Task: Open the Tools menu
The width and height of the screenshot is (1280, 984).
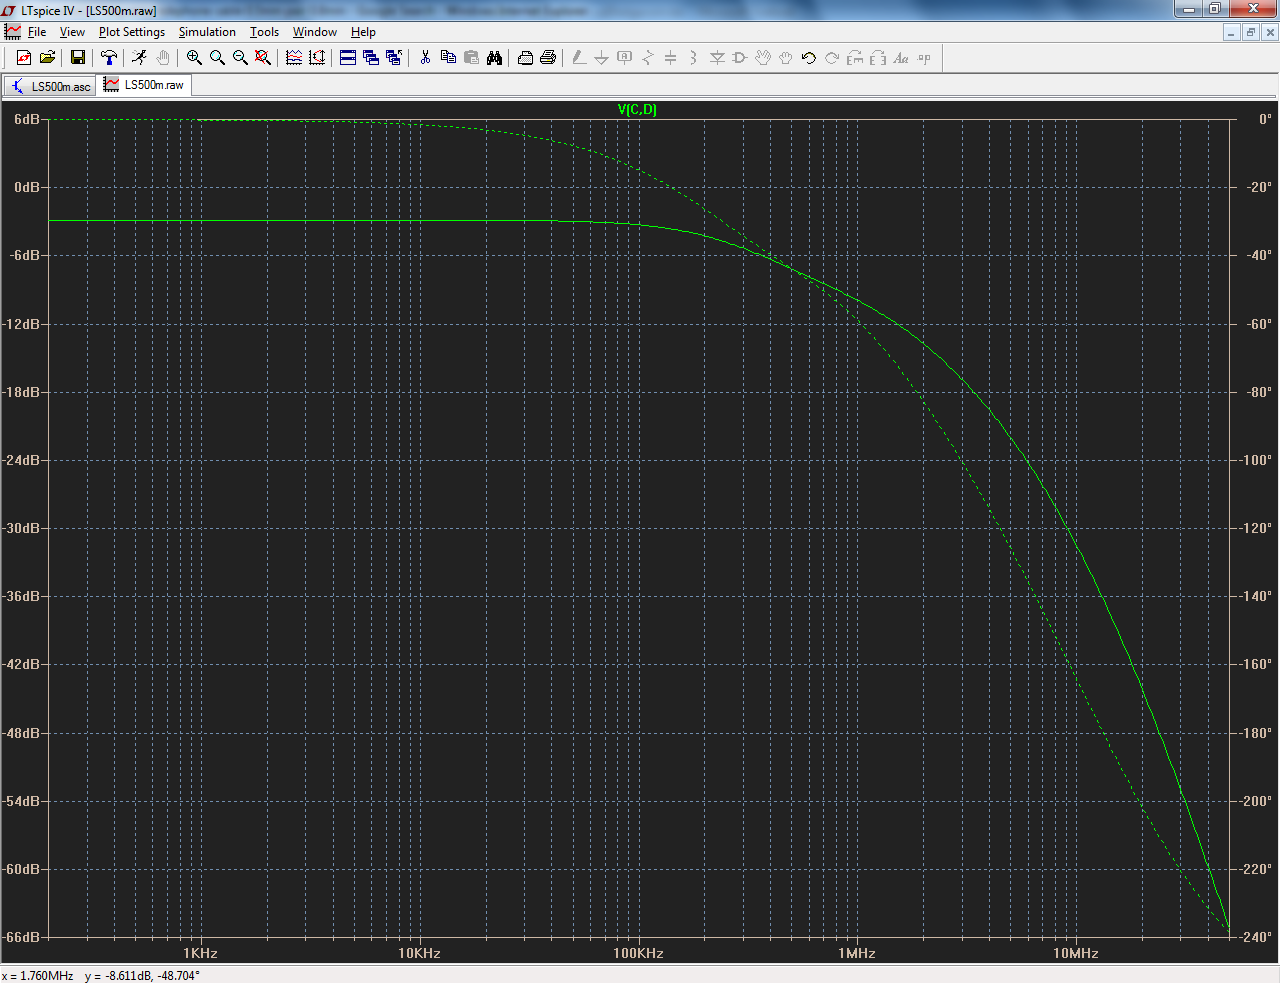Action: 264,32
